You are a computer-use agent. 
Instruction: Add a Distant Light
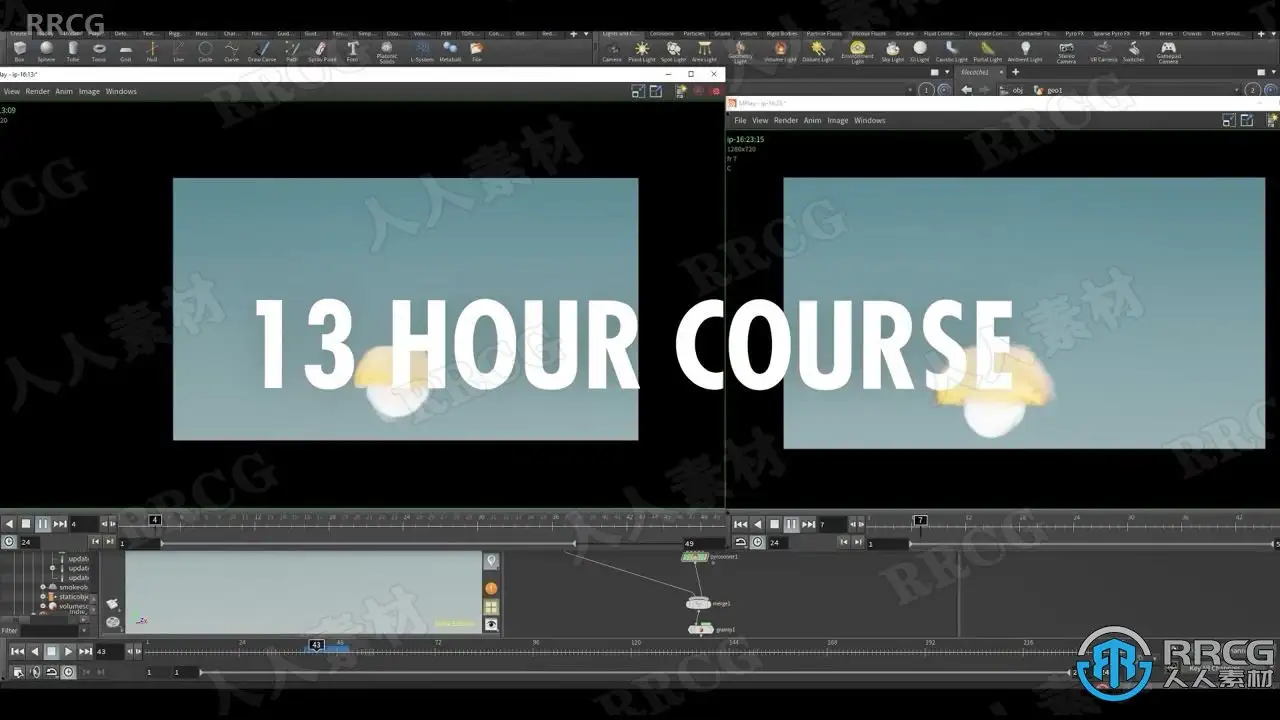click(x=818, y=50)
